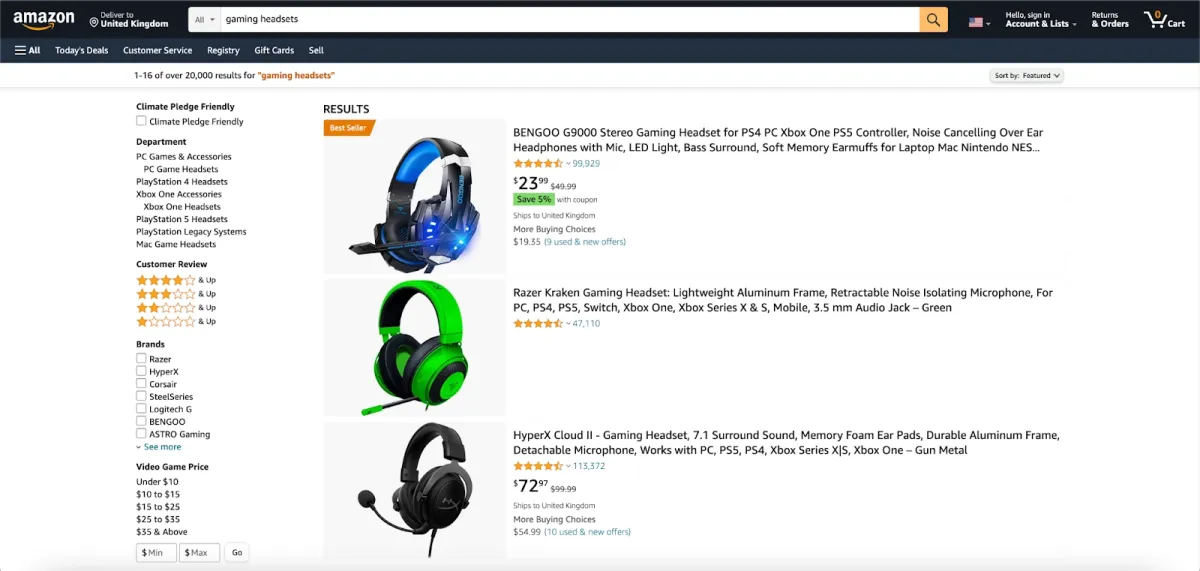Open the PlayStation 5 Headsets department link
The image size is (1200, 571).
point(182,219)
